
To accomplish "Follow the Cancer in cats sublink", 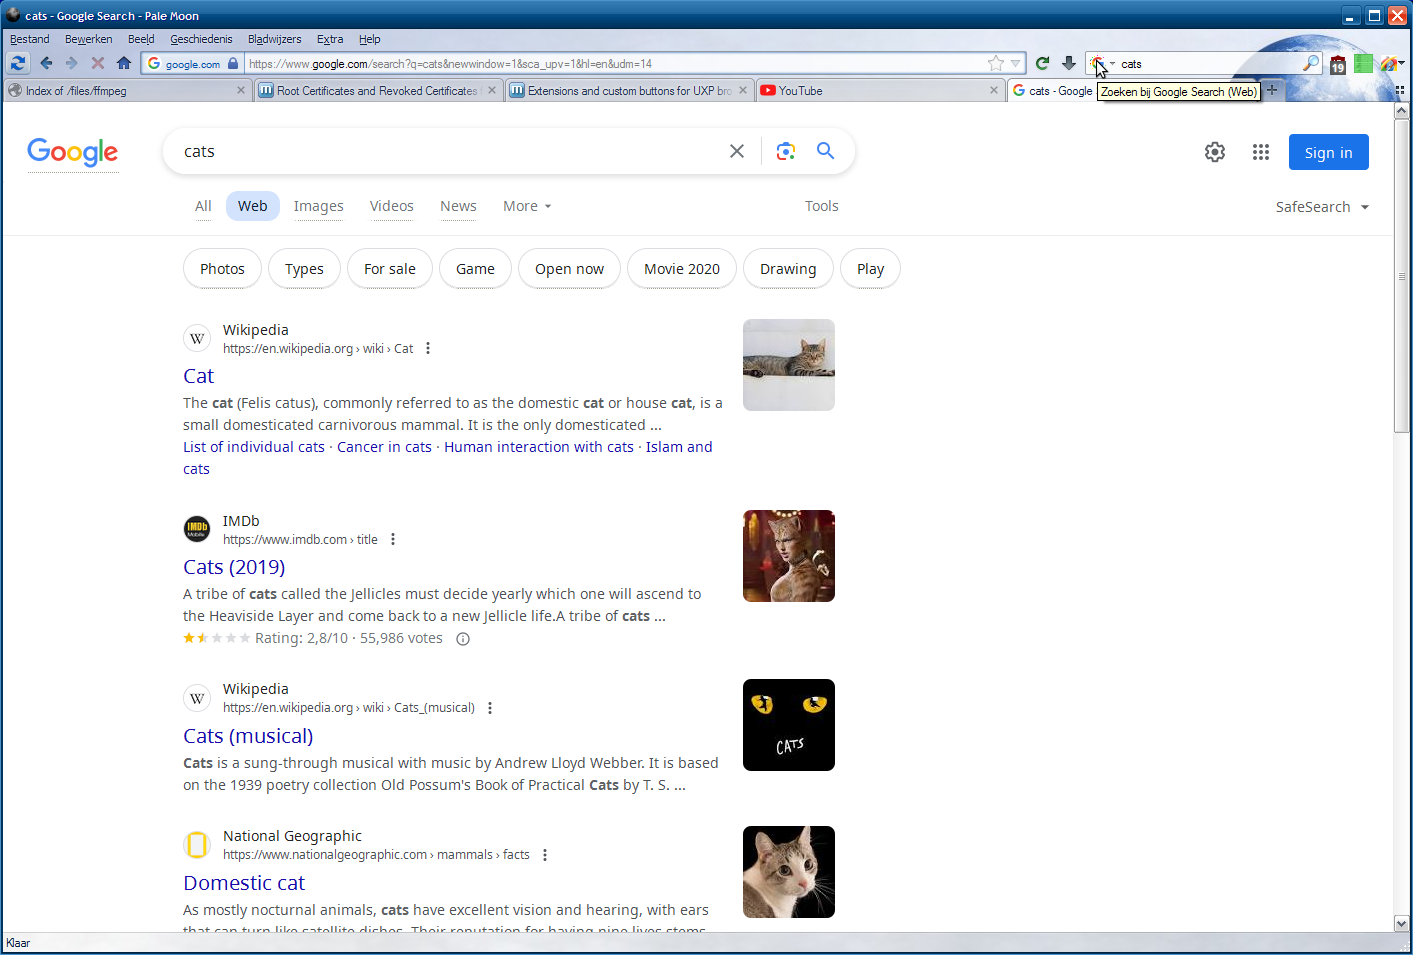I will pyautogui.click(x=384, y=447).
